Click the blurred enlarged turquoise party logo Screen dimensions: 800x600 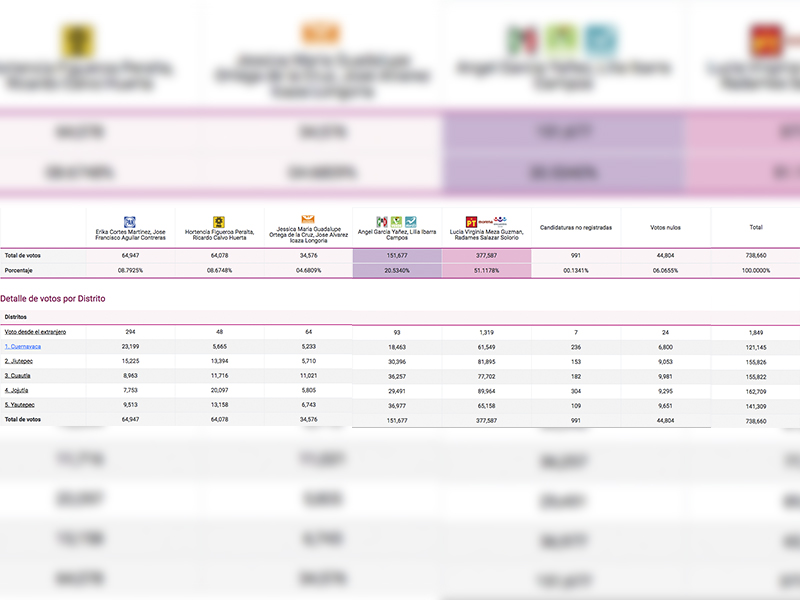tap(601, 40)
